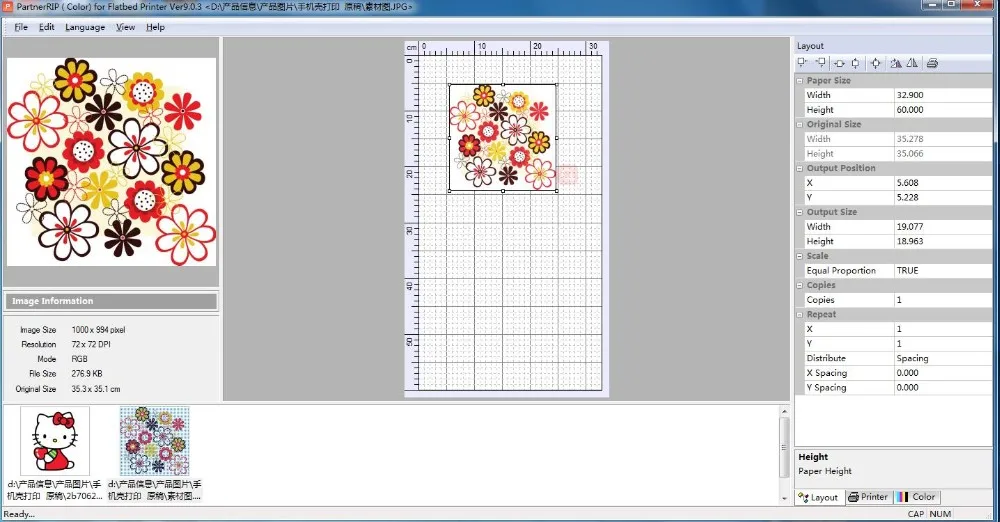
Task: Edit Output Size Height value 18.963
Action: tap(943, 241)
